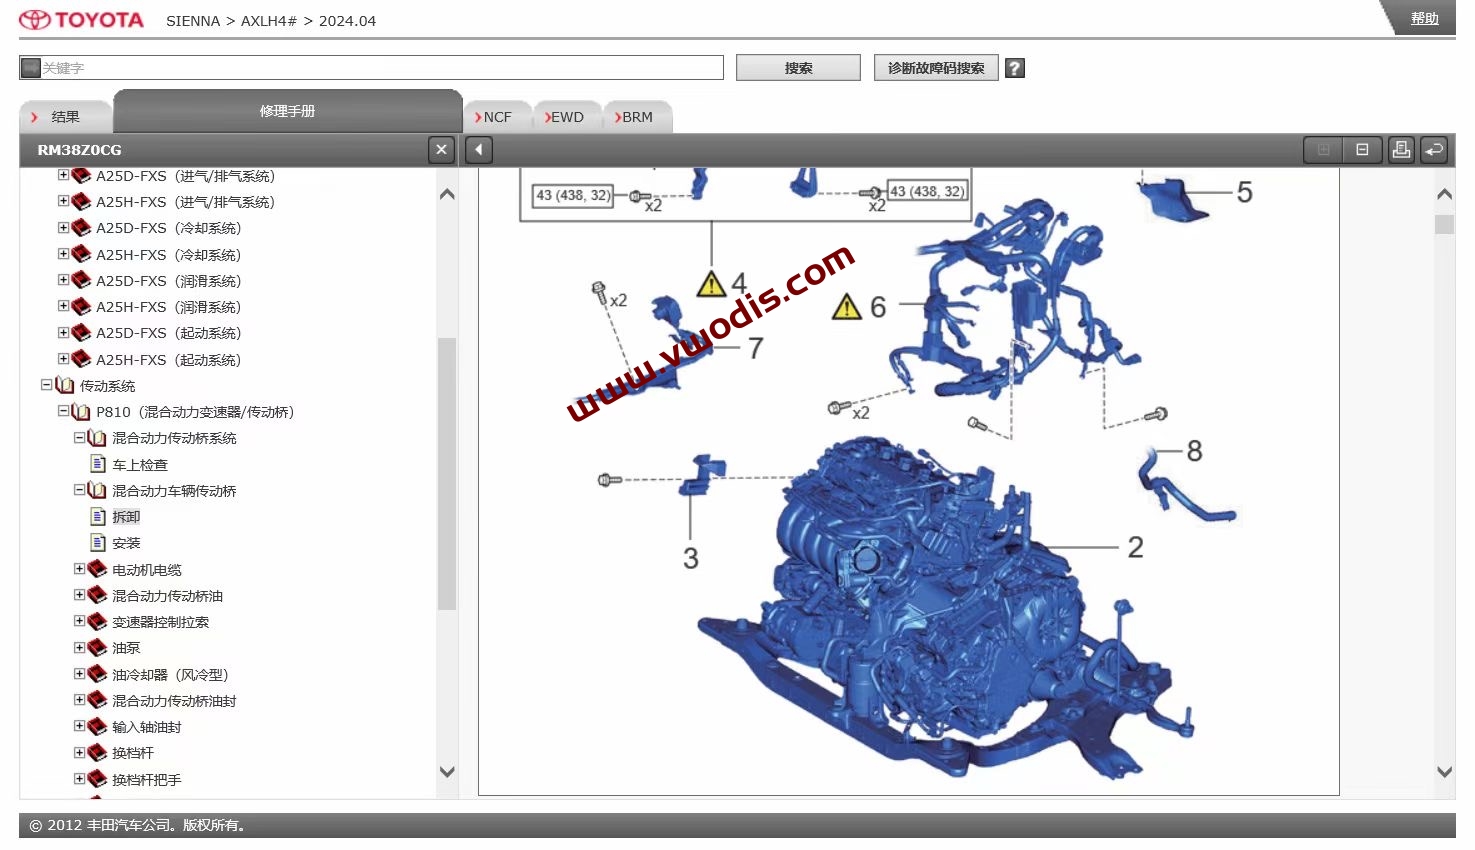Click the 诊断故障码搜索 button
Screen dimensions: 1475x850
(935, 67)
